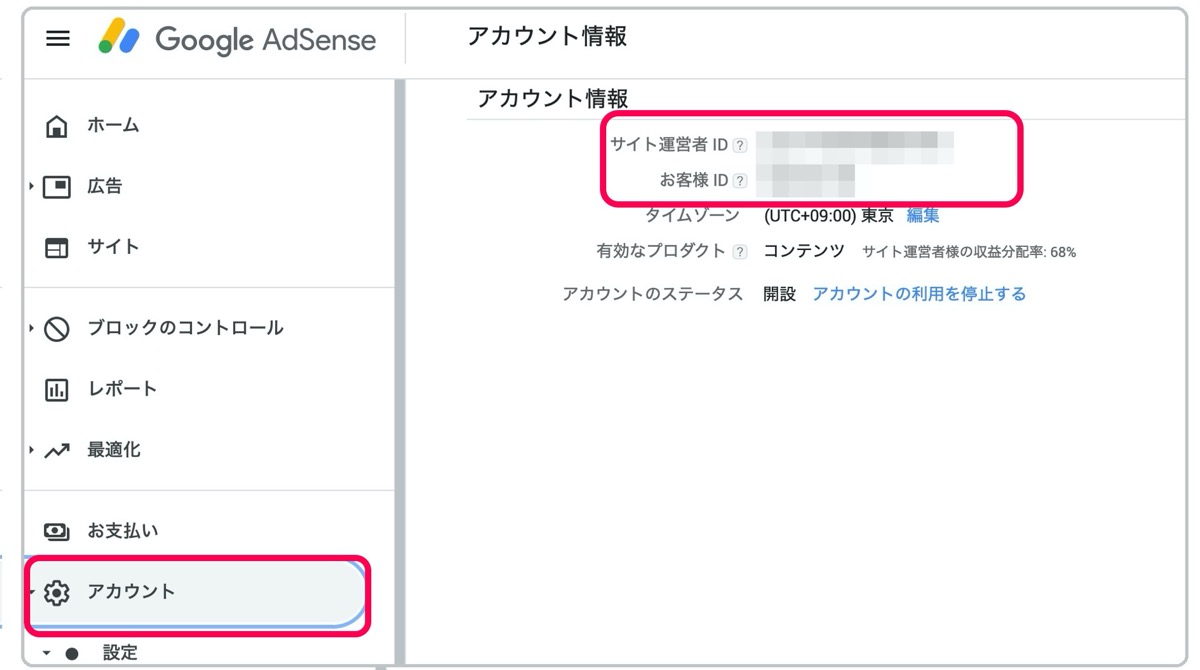
Task: Click the 最適化 trend arrow icon
Action: (x=57, y=451)
